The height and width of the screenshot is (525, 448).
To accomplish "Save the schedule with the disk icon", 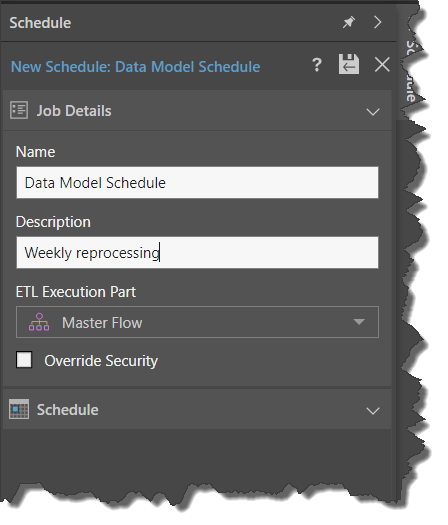I will 349,64.
